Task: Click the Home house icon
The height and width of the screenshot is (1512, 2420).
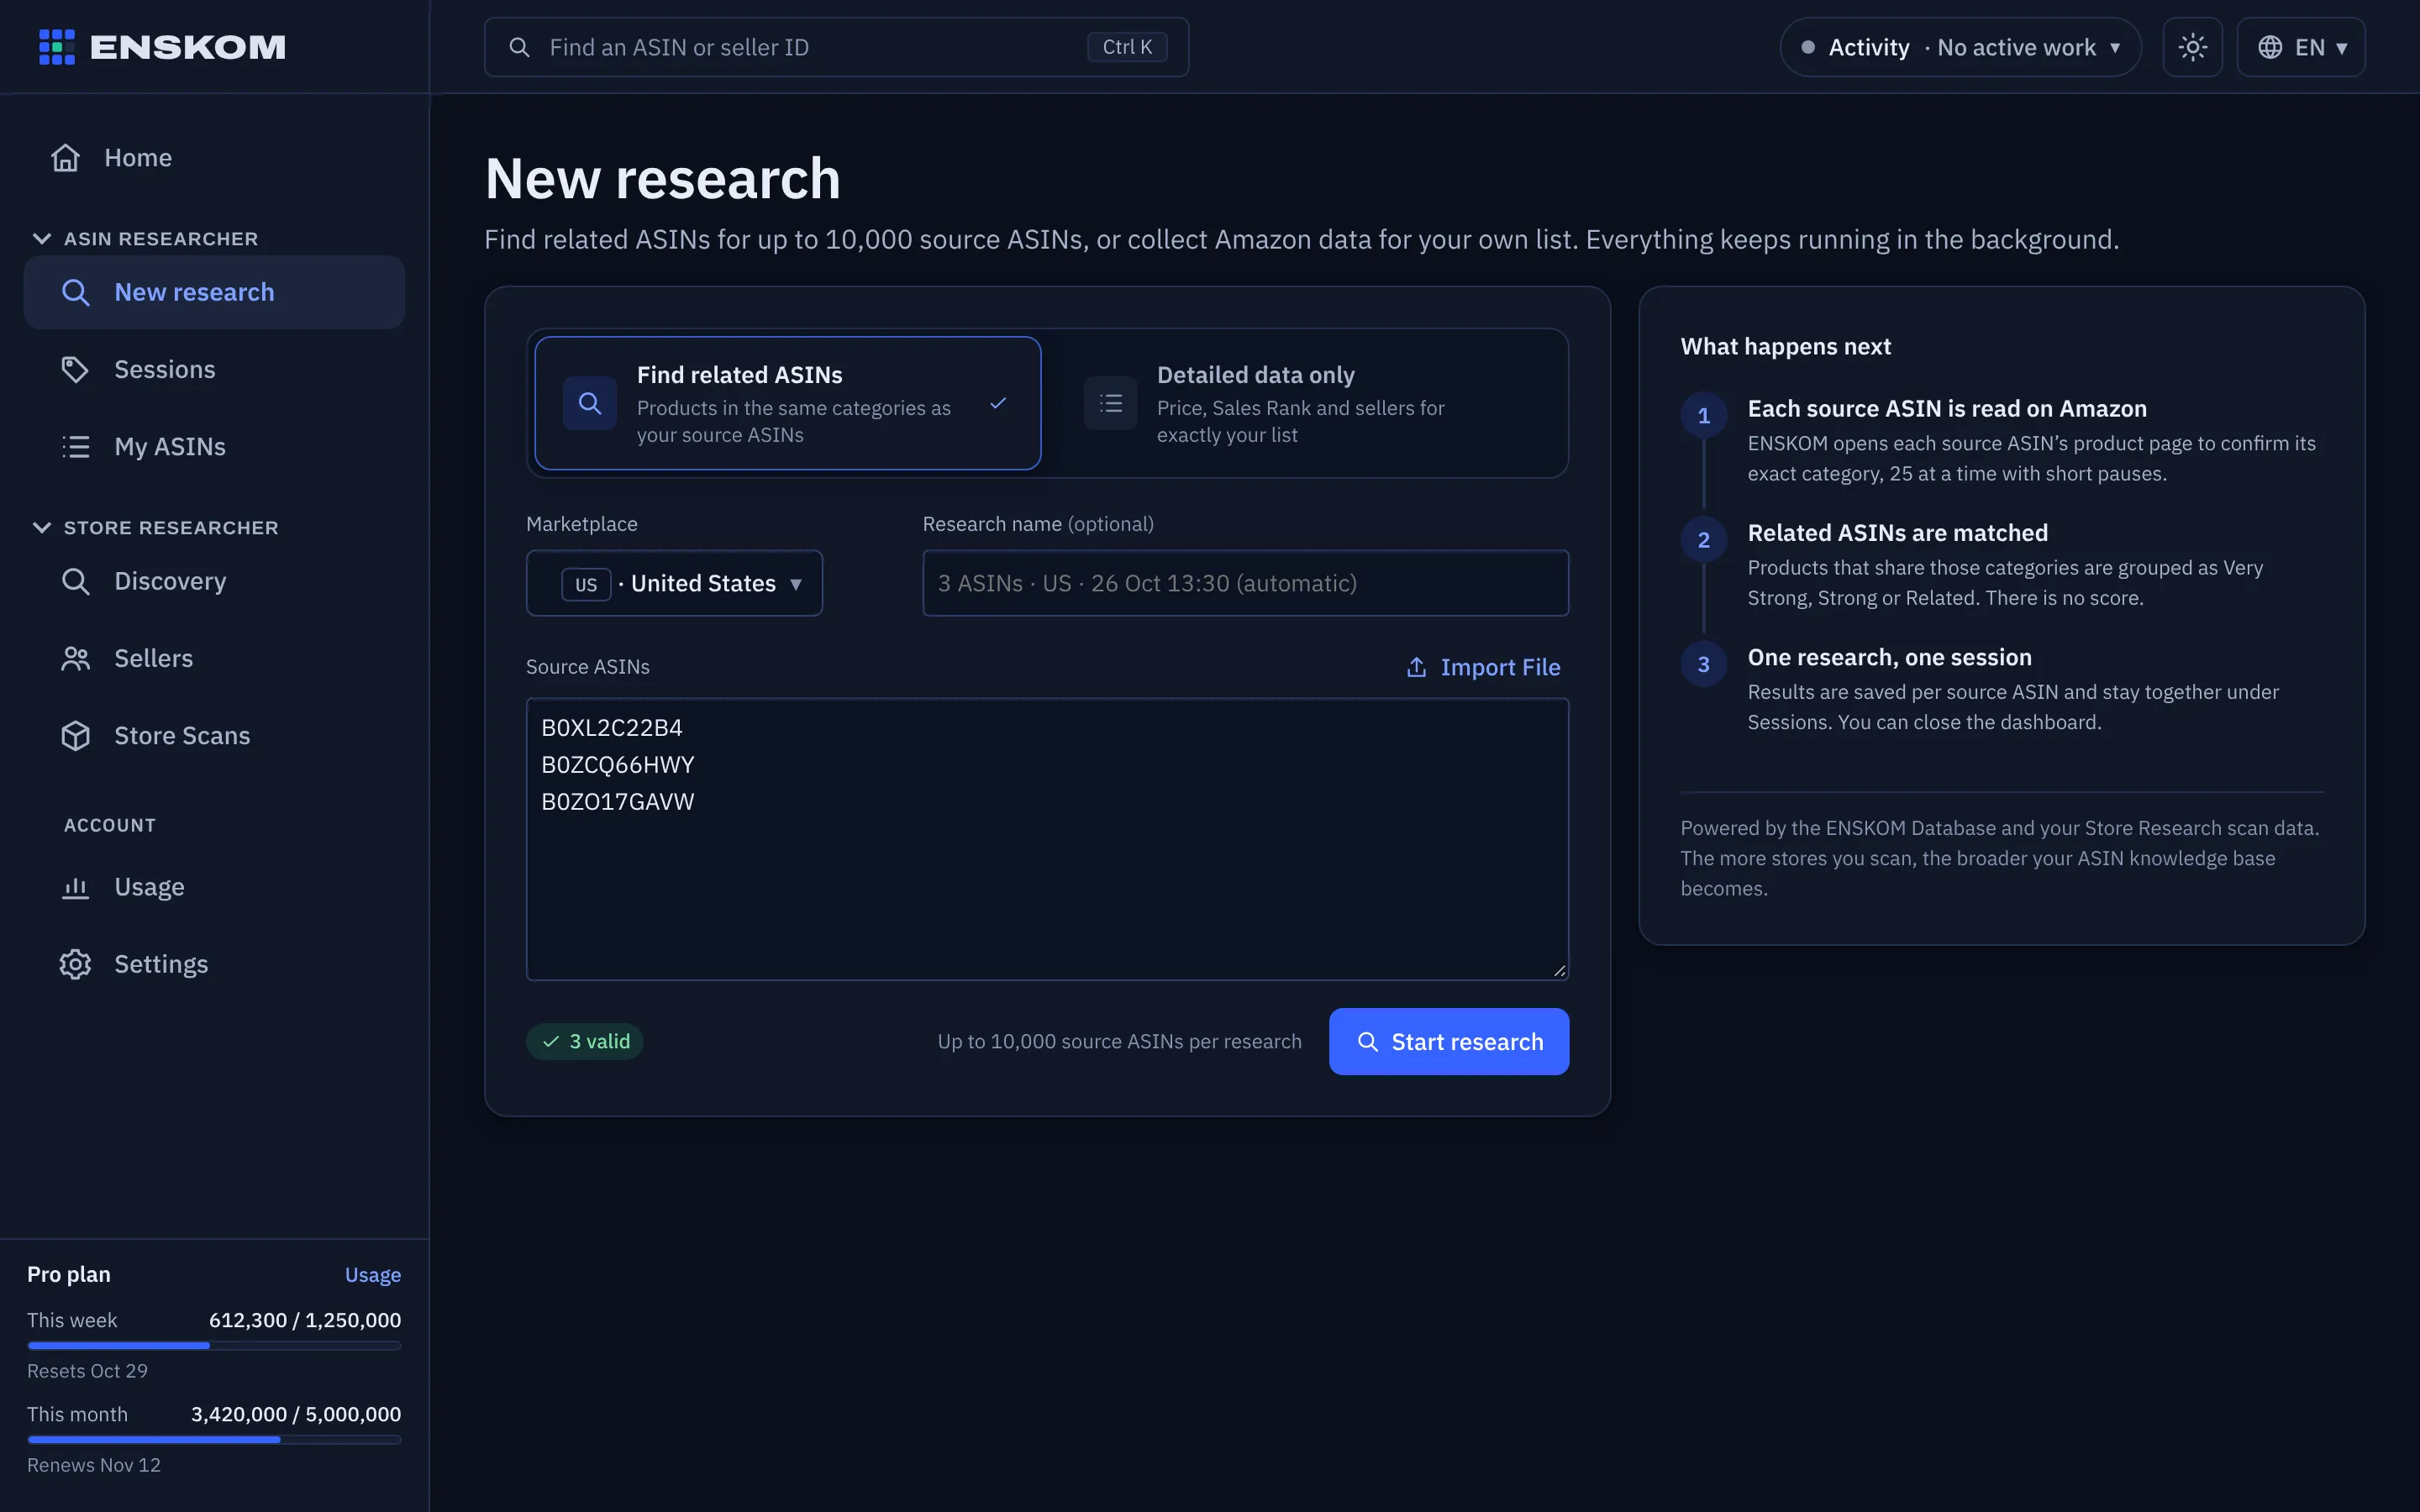Action: point(66,158)
